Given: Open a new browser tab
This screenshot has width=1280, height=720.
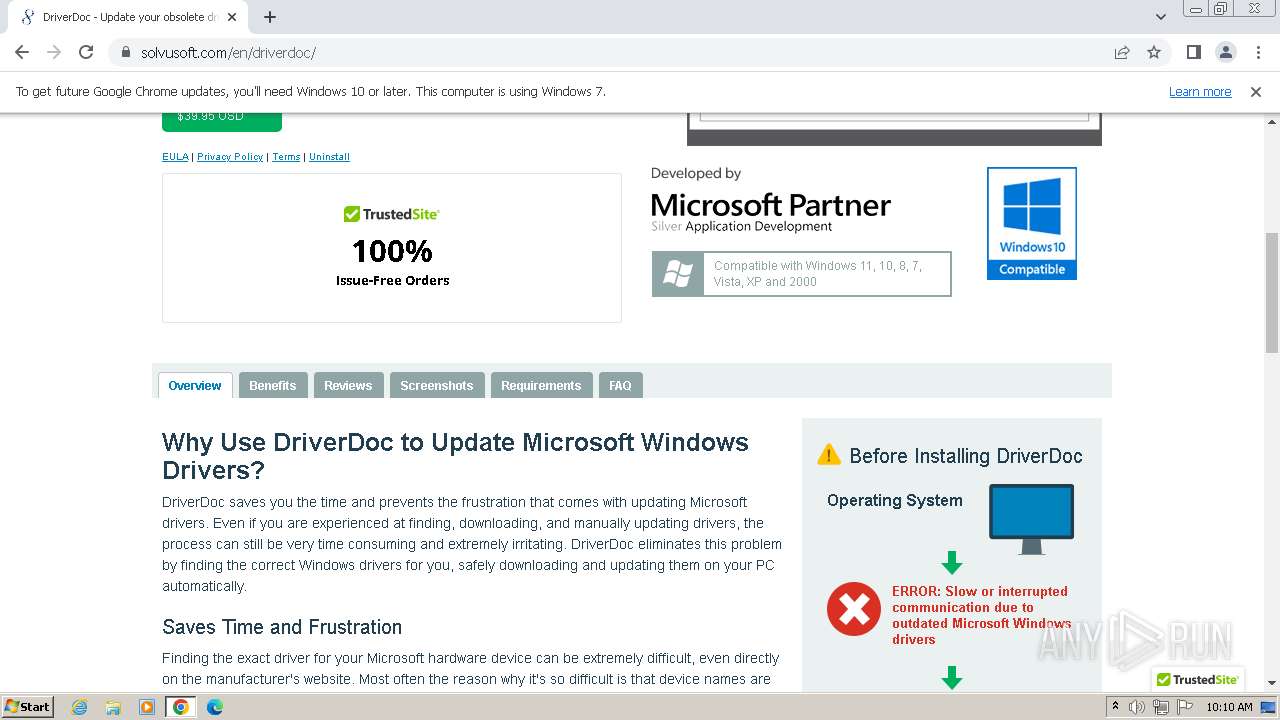Looking at the screenshot, I should [270, 17].
